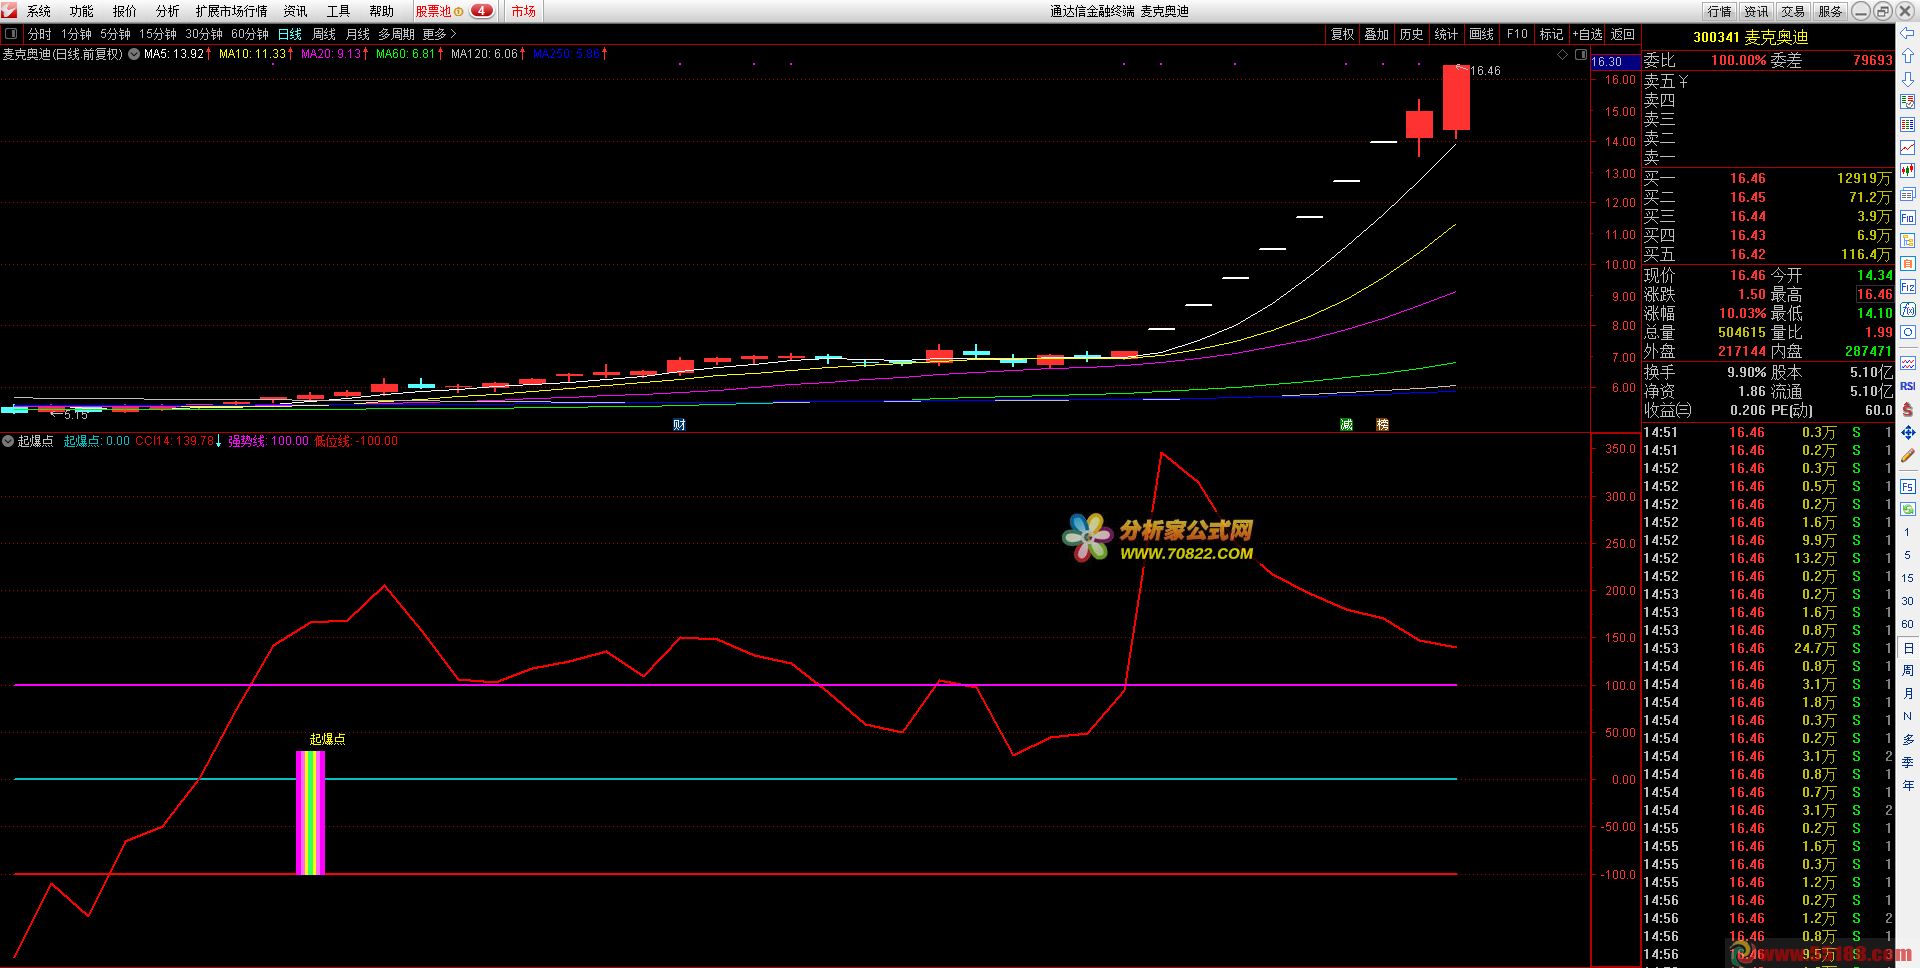Select the 年 yearly period in sidebar
The image size is (1920, 968).
tap(1907, 785)
